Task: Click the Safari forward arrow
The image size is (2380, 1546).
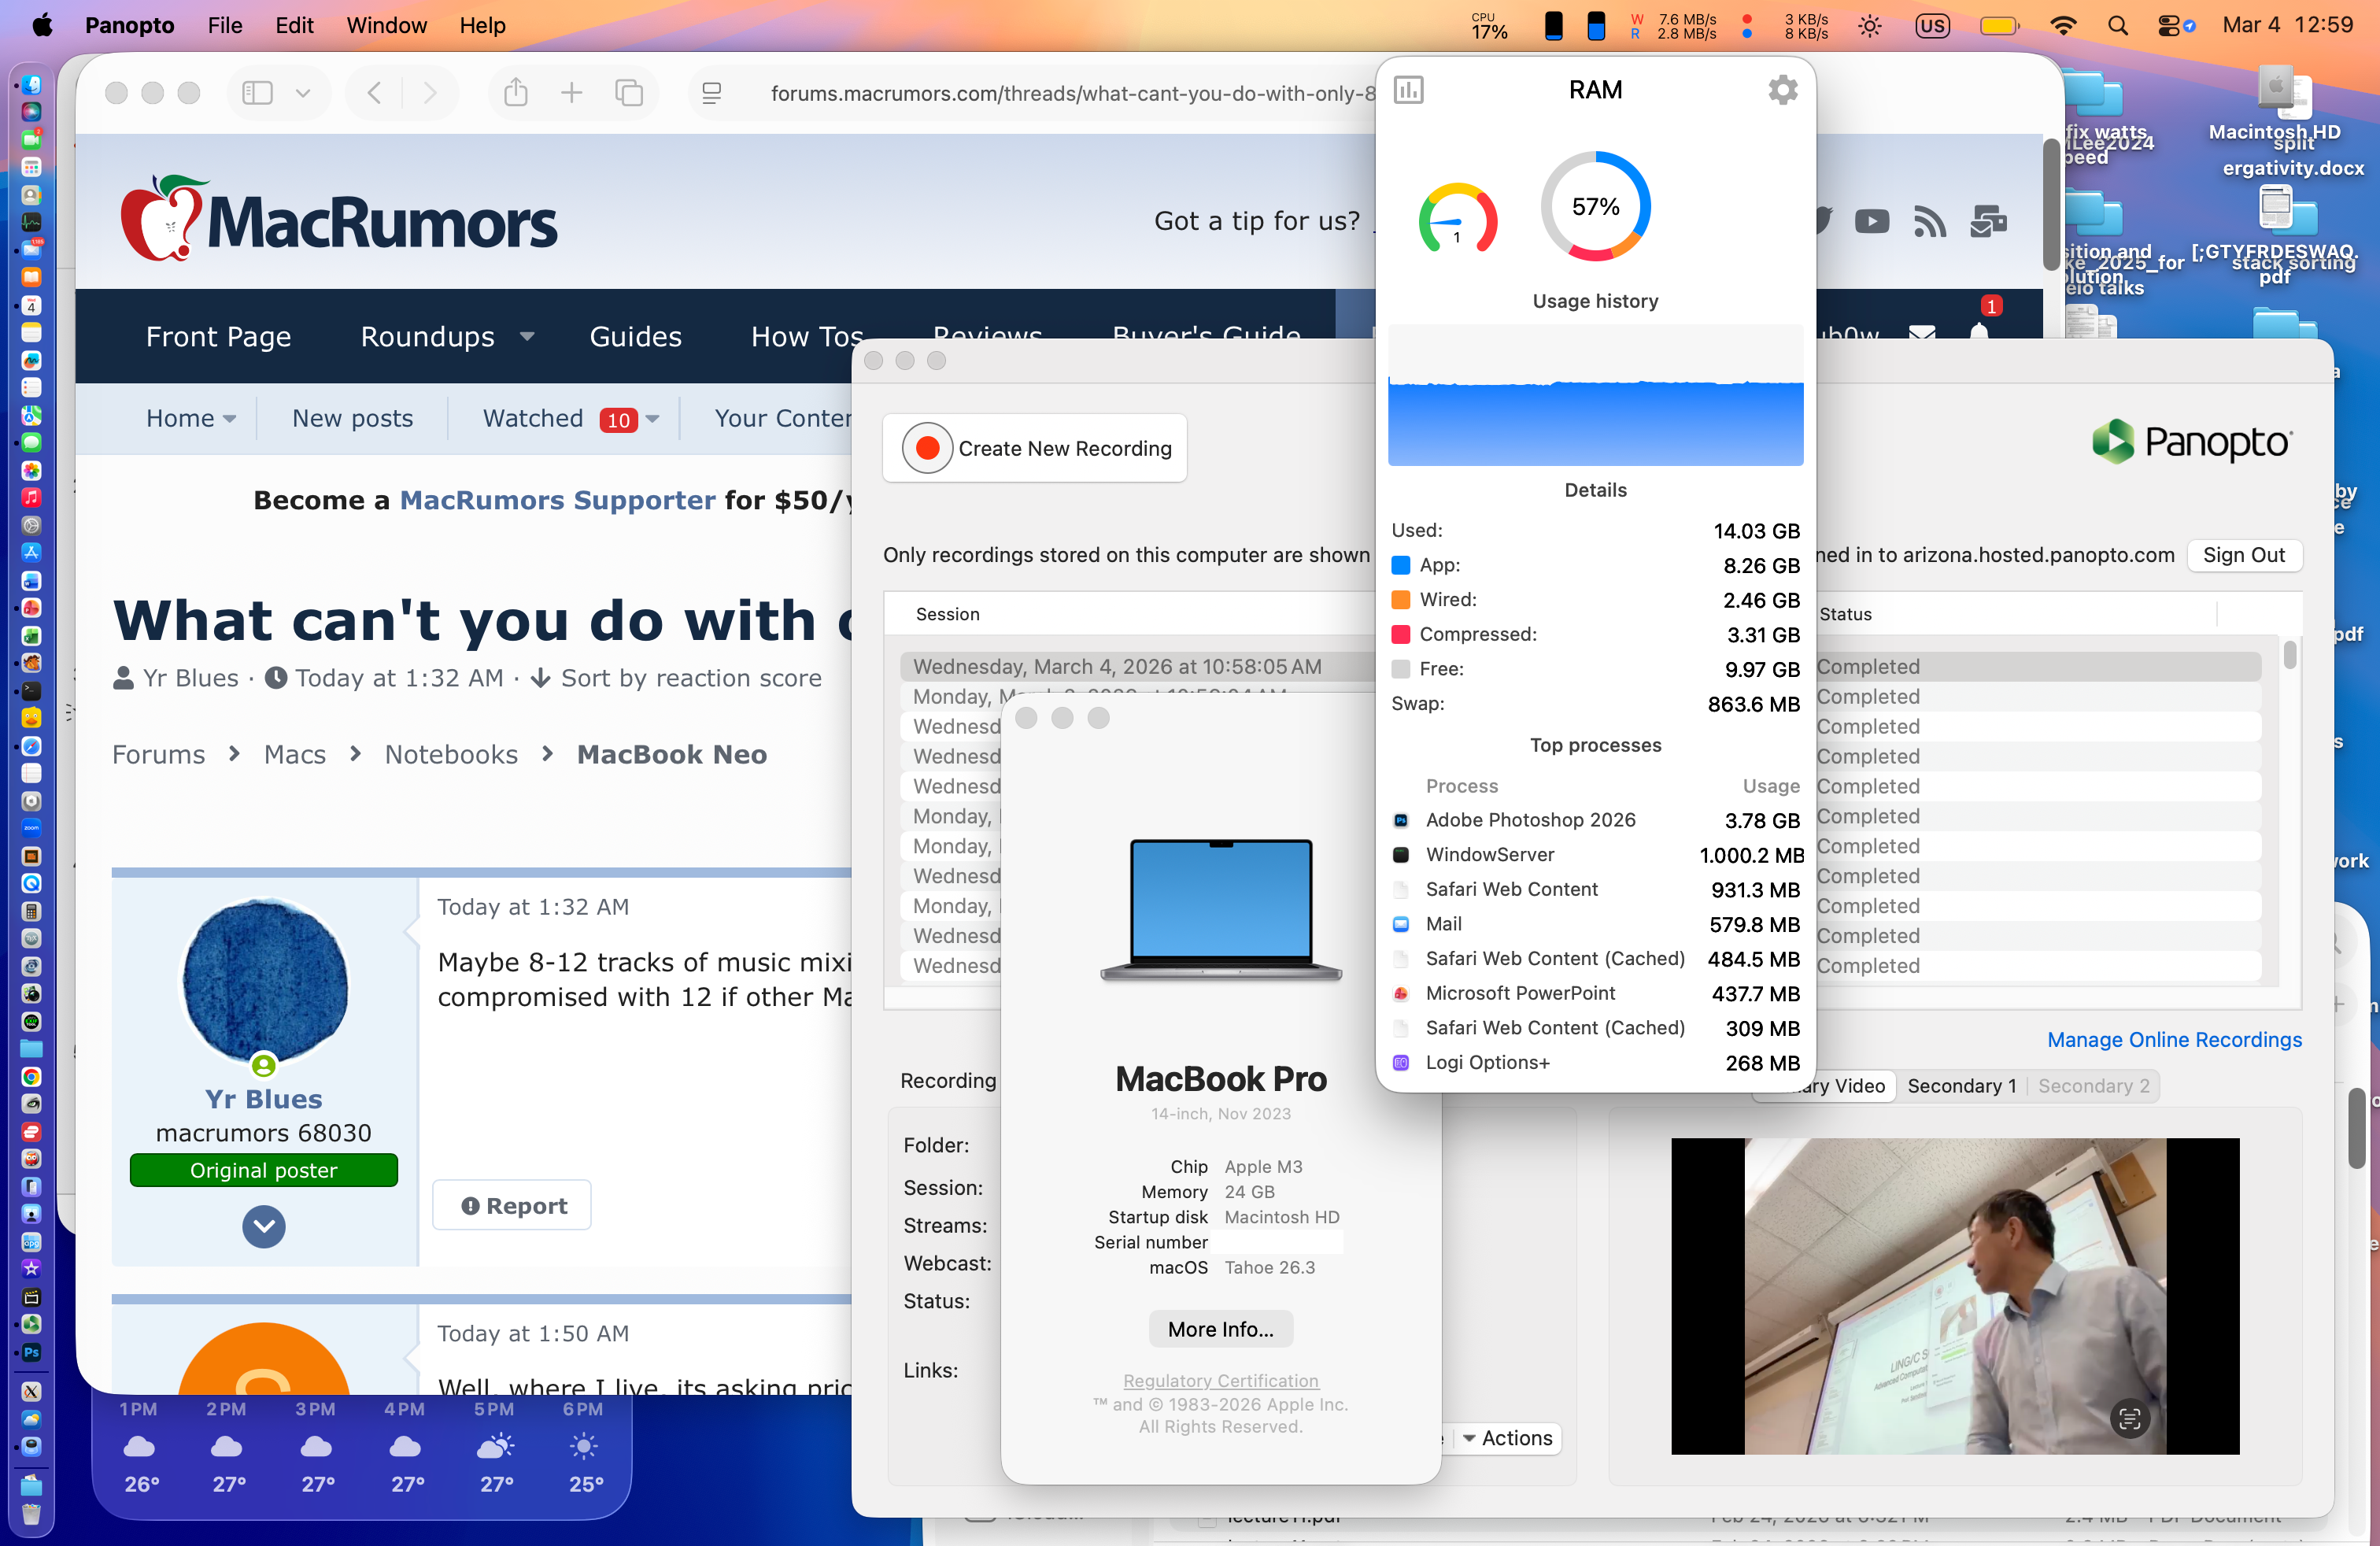Action: pyautogui.click(x=430, y=93)
